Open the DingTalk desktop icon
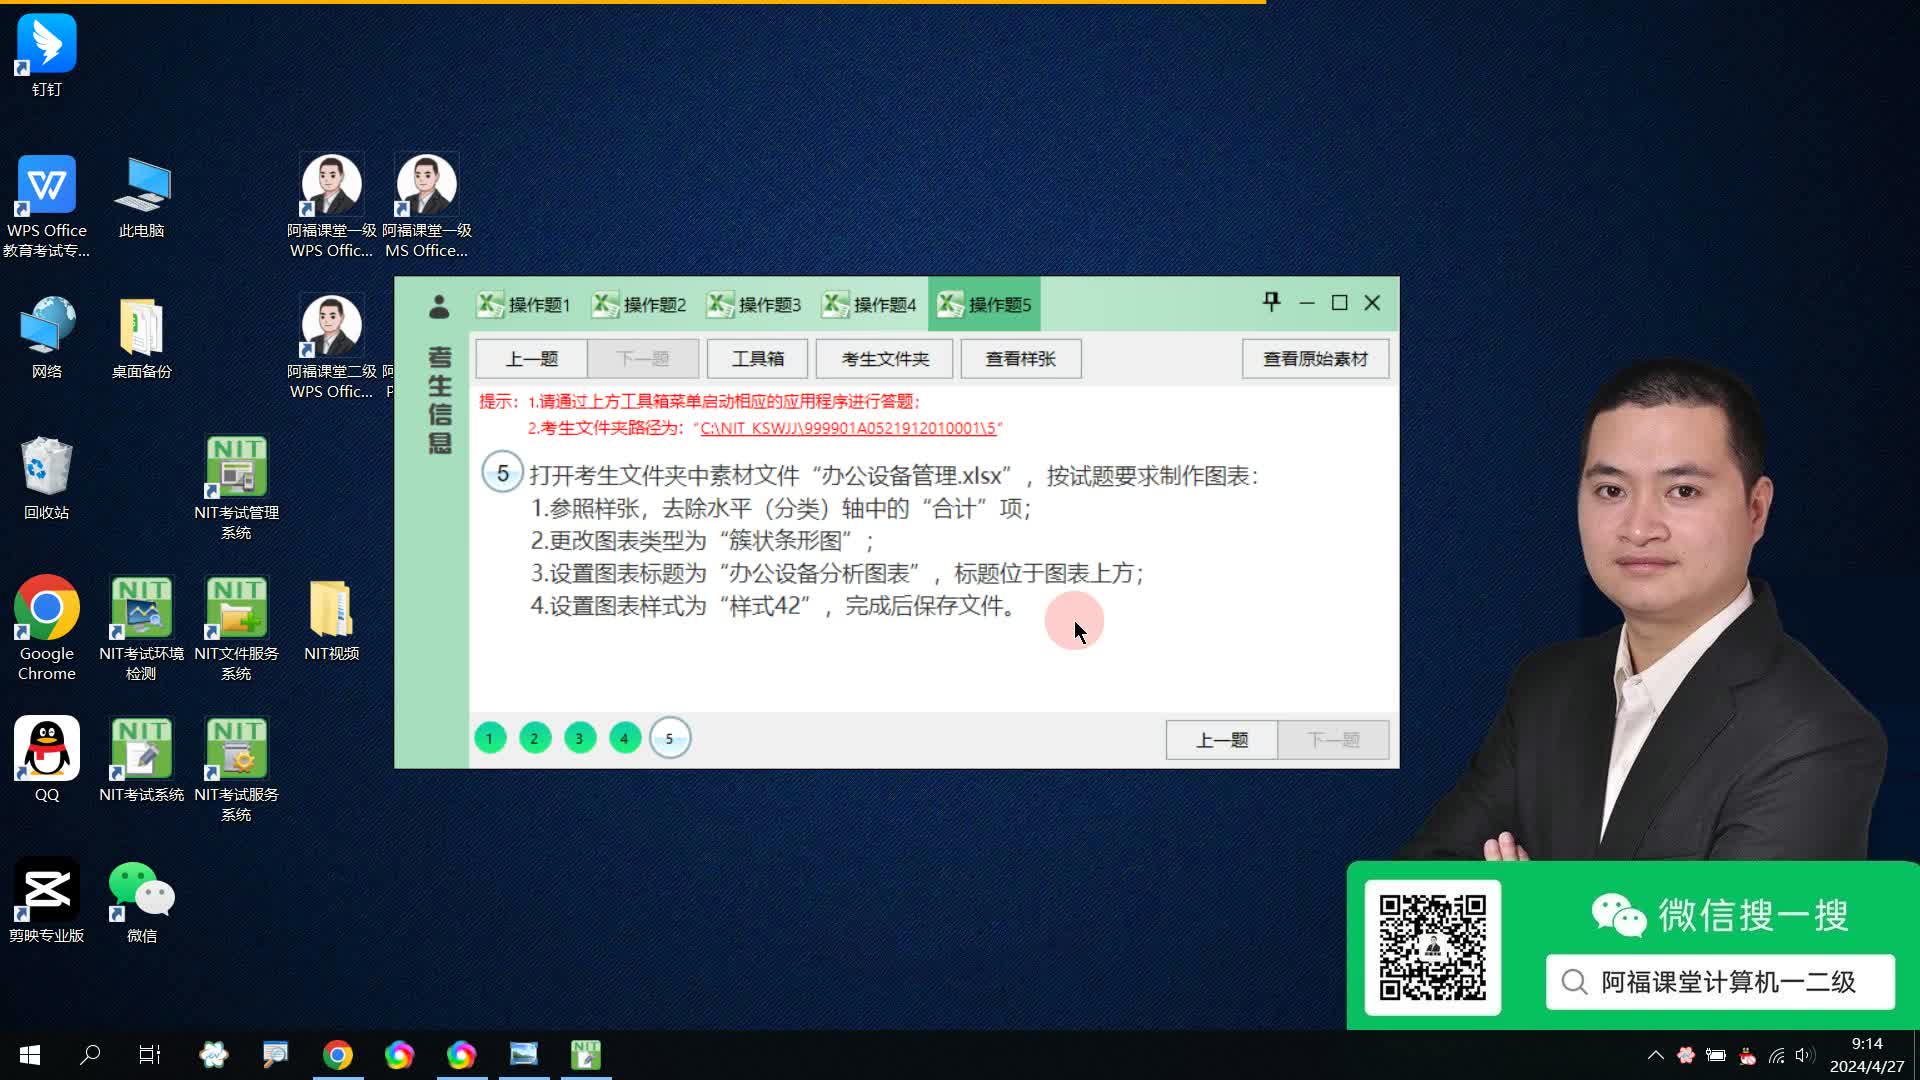The height and width of the screenshot is (1080, 1920). click(46, 45)
